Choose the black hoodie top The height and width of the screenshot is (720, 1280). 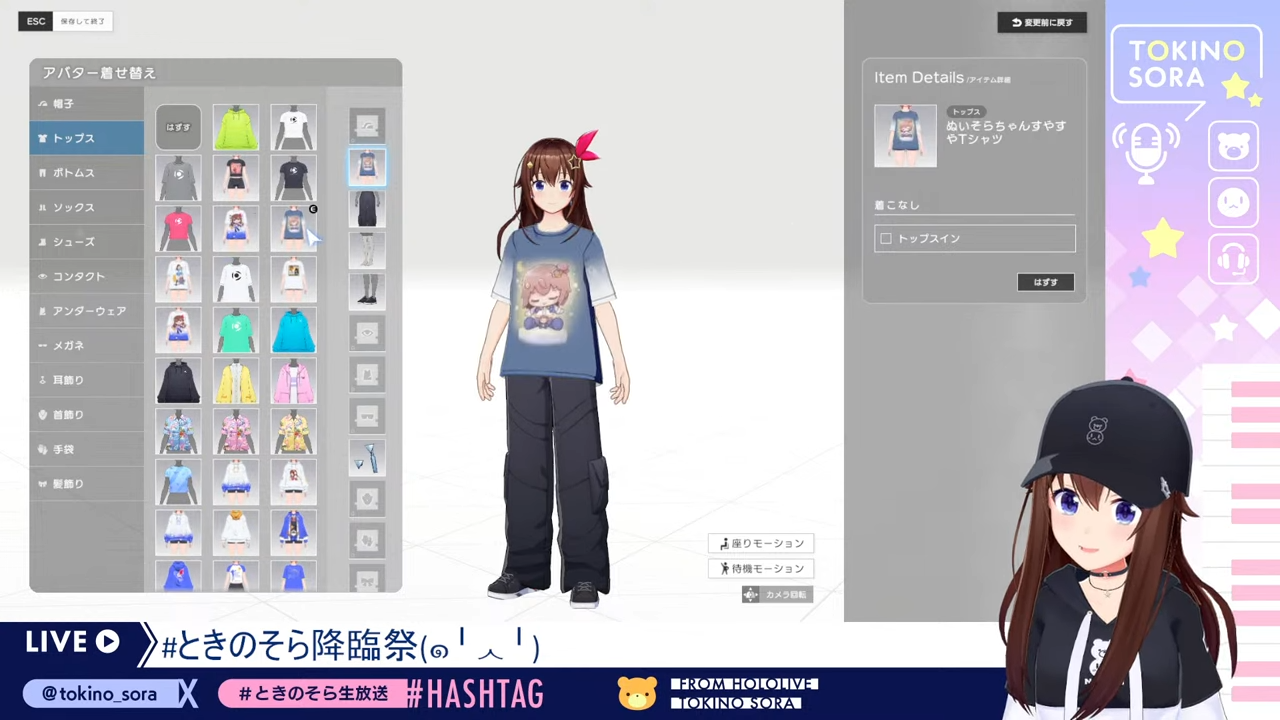coord(178,381)
